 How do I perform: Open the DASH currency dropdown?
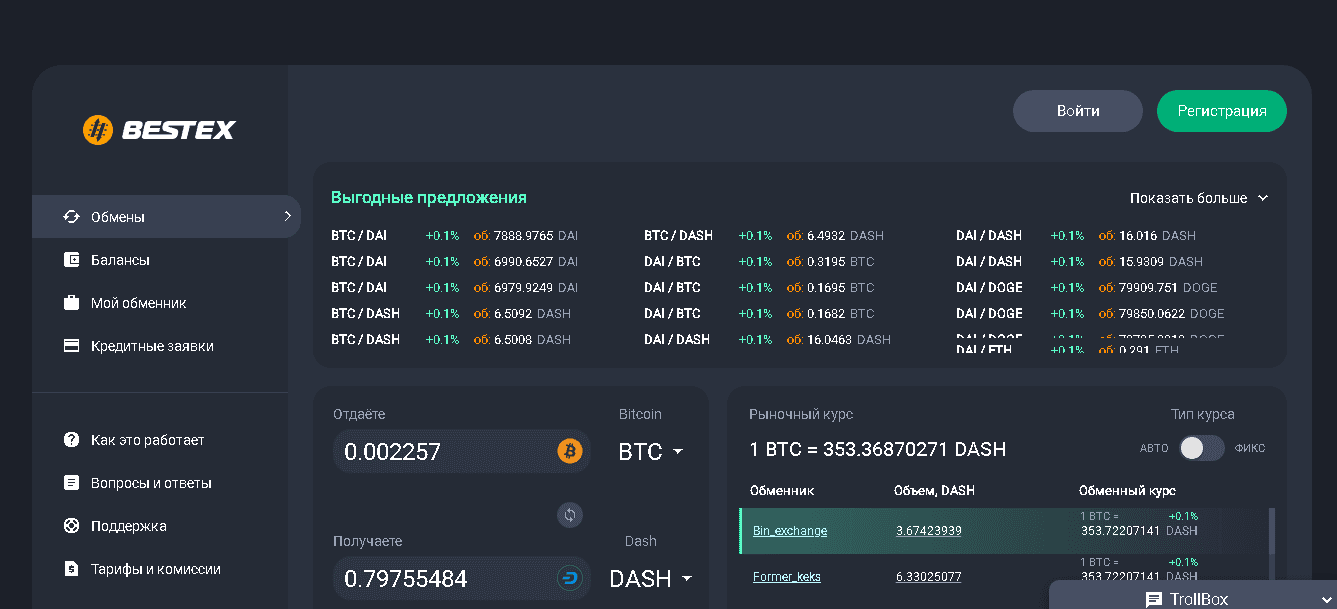pos(651,579)
